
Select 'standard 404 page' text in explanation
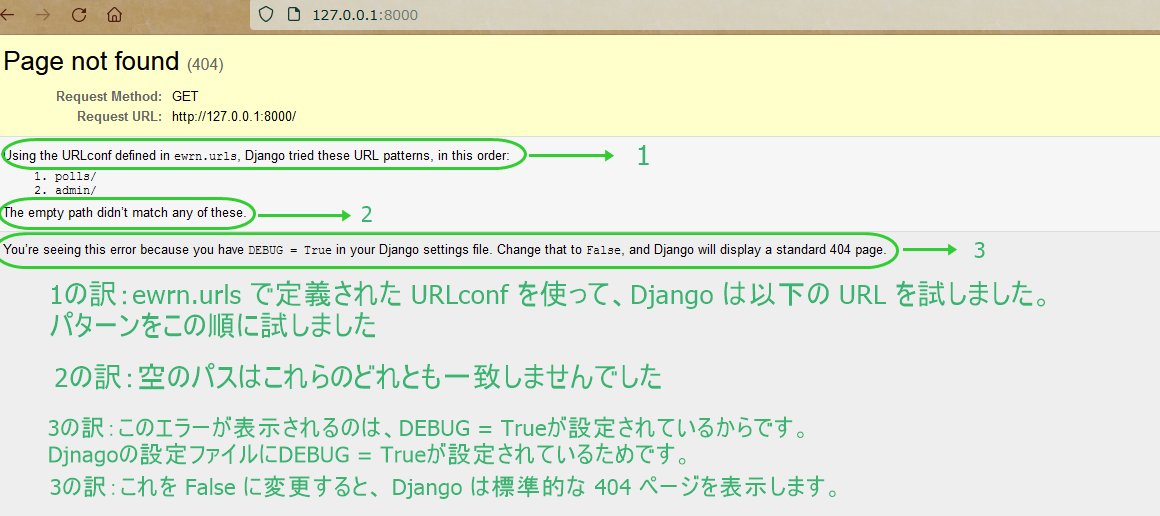(x=834, y=250)
